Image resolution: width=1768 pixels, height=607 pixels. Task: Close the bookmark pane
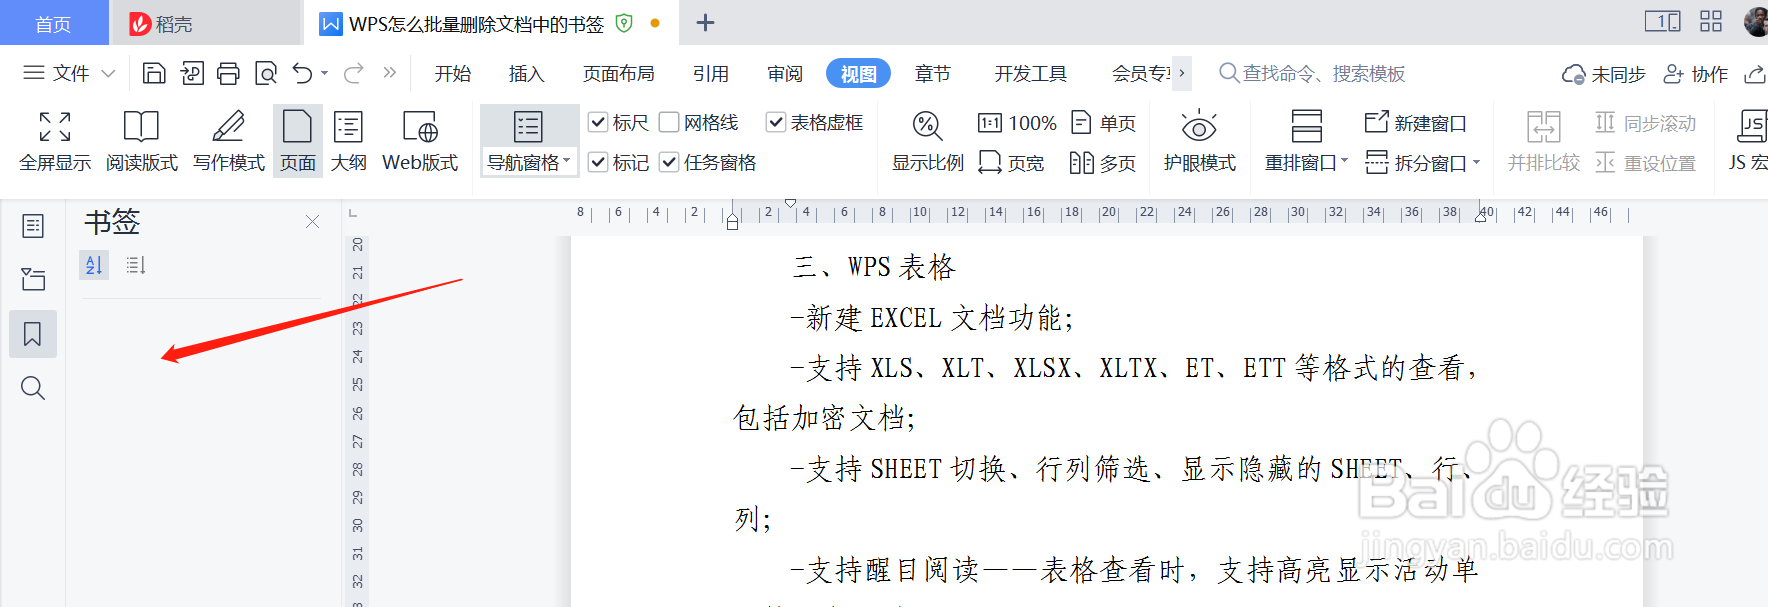[x=312, y=221]
